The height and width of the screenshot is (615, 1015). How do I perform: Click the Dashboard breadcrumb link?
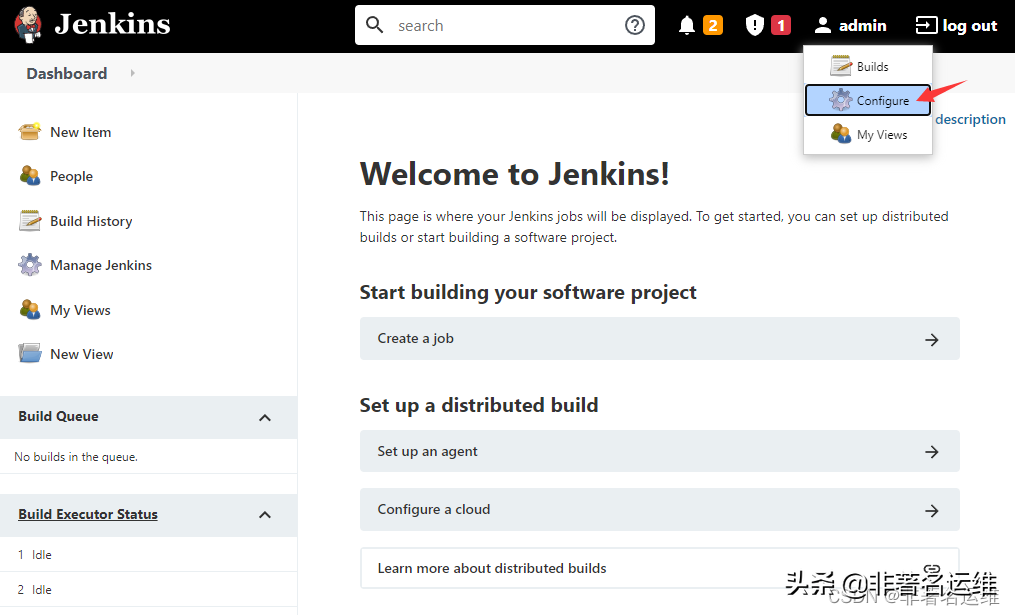coord(66,73)
